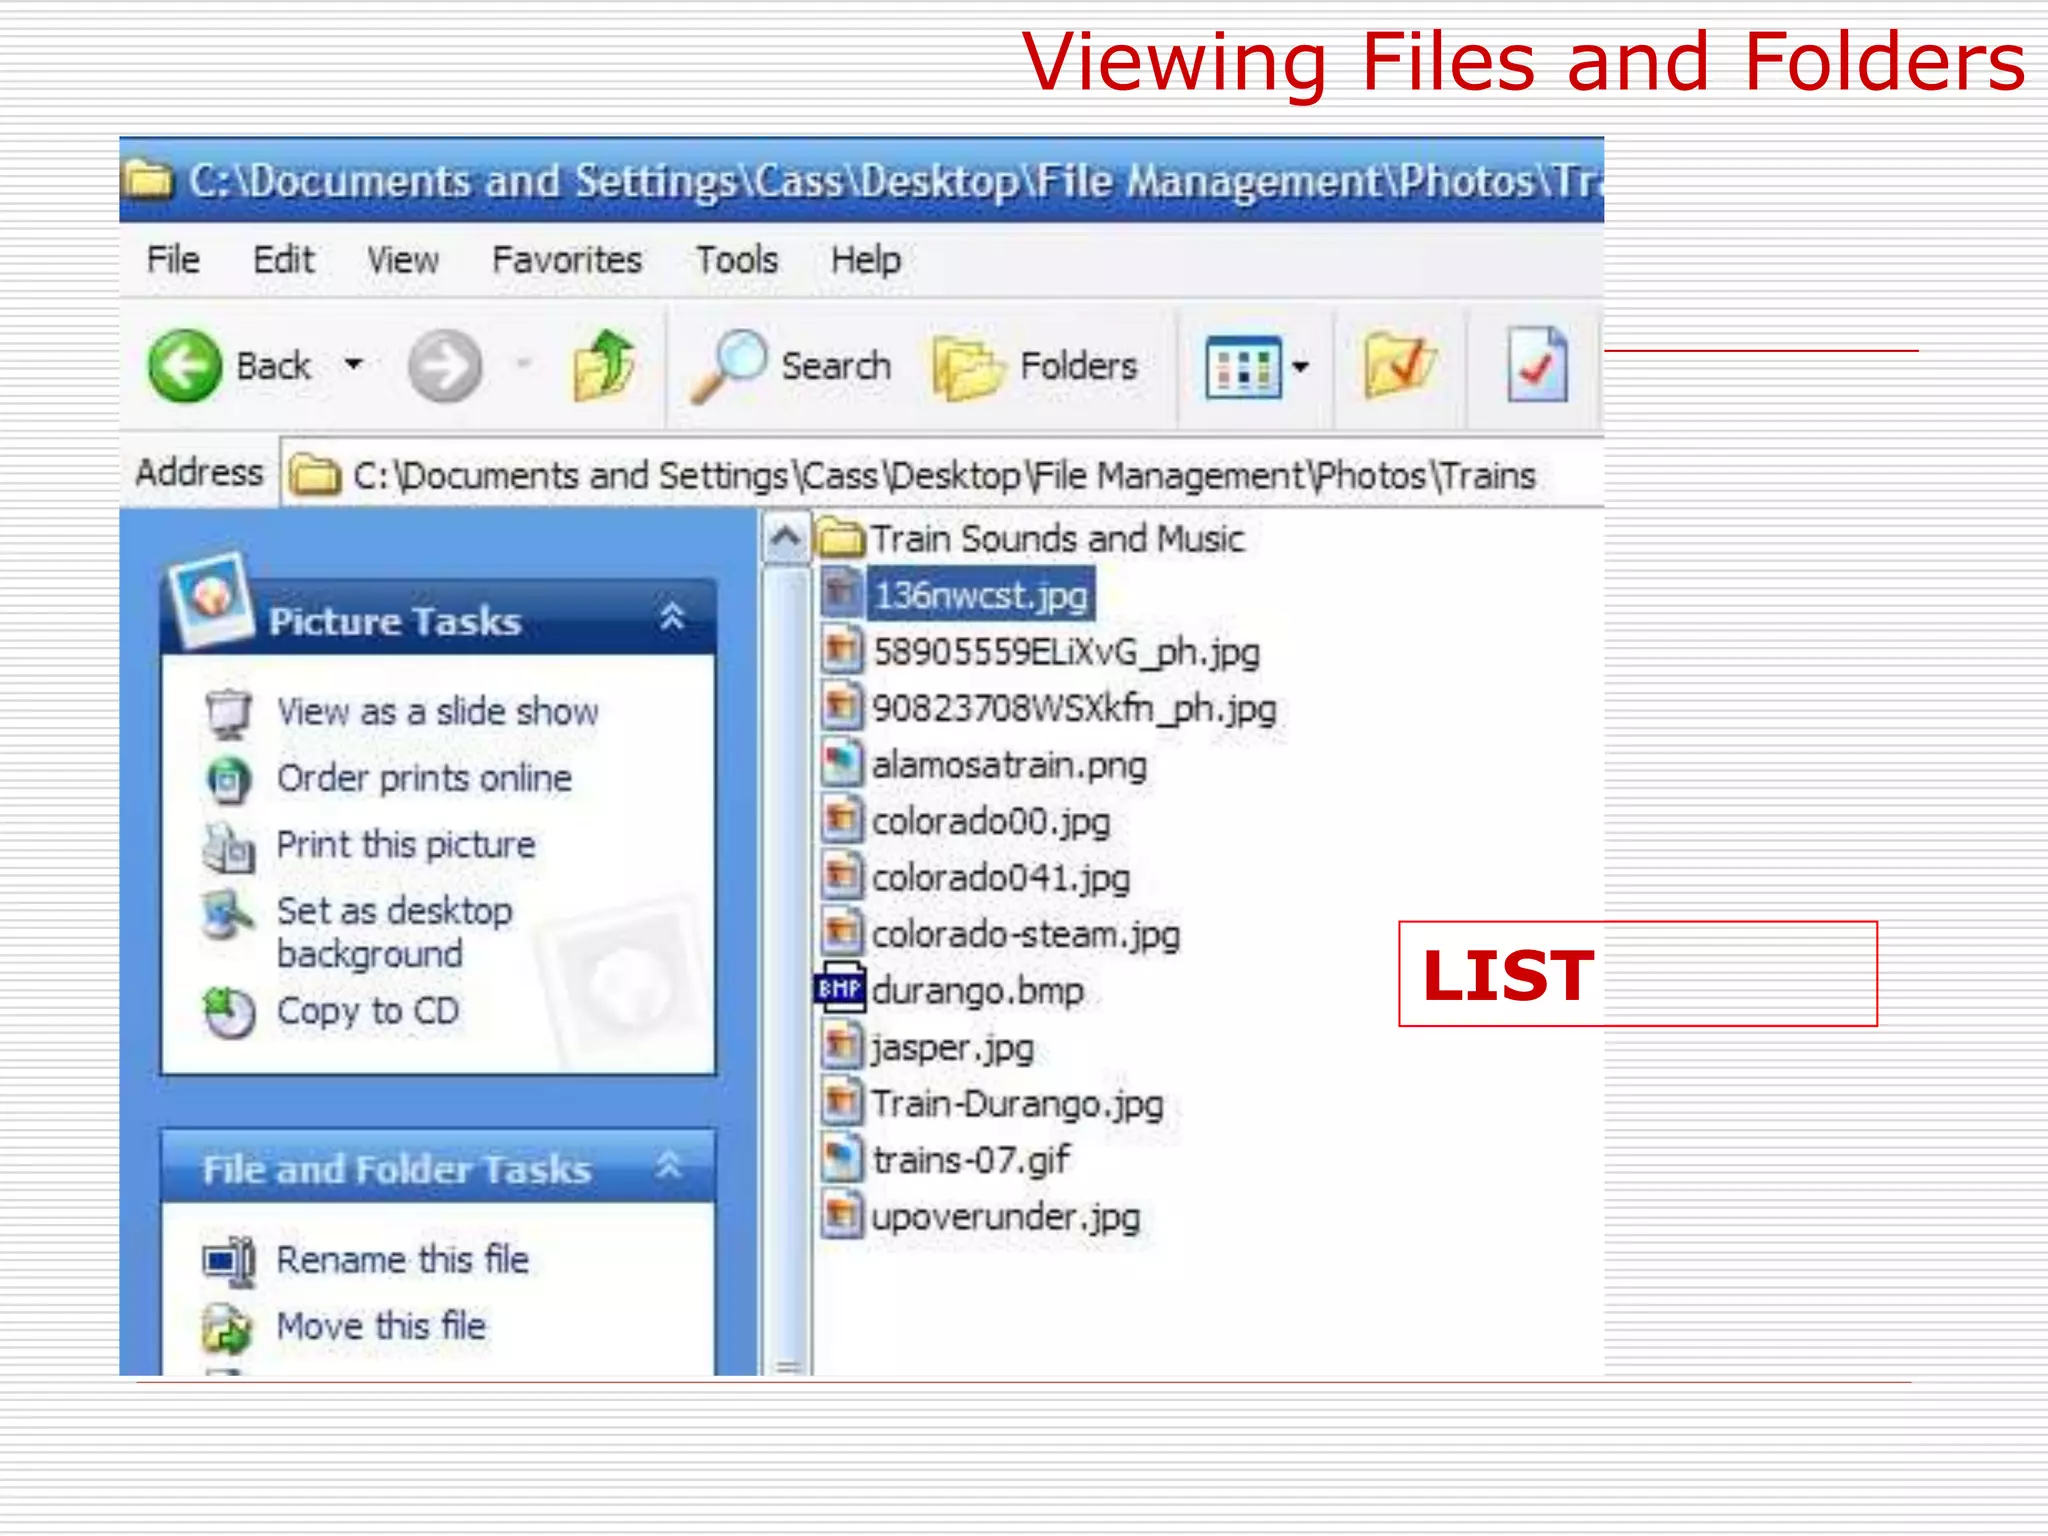The width and height of the screenshot is (2048, 1536).
Task: Click Rename this file link
Action: coord(402,1260)
